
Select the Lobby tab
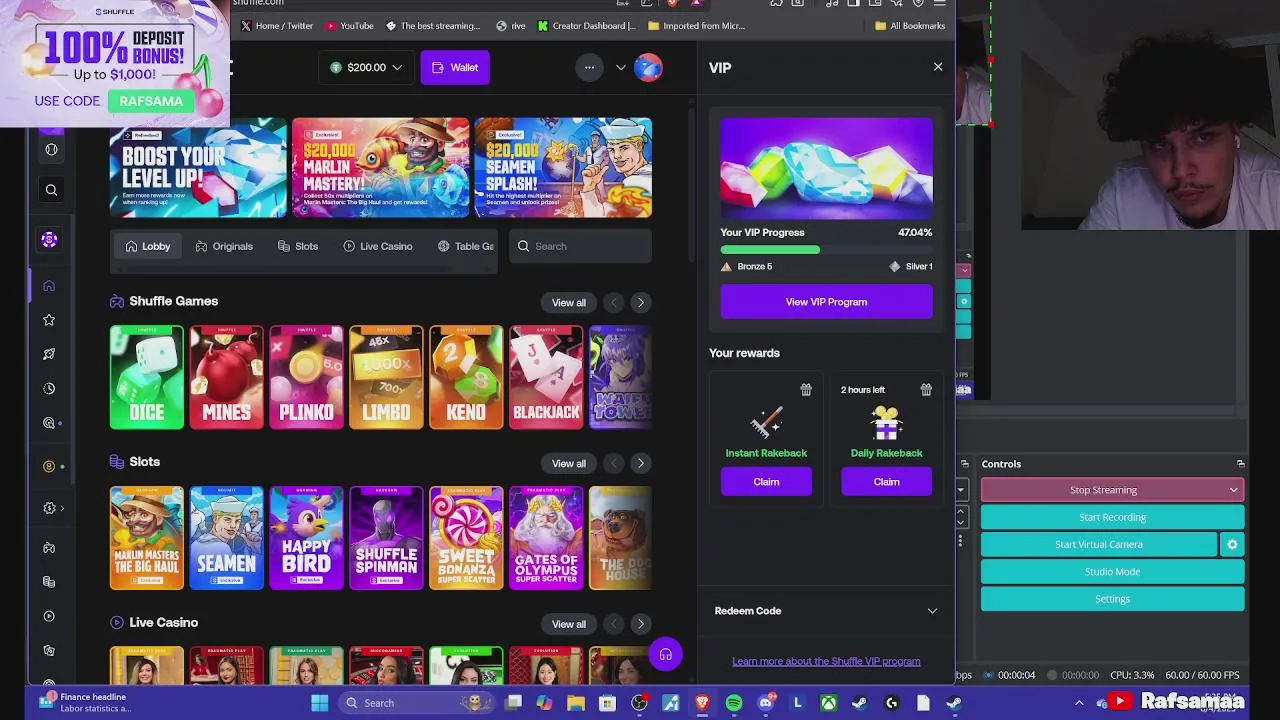tap(148, 246)
